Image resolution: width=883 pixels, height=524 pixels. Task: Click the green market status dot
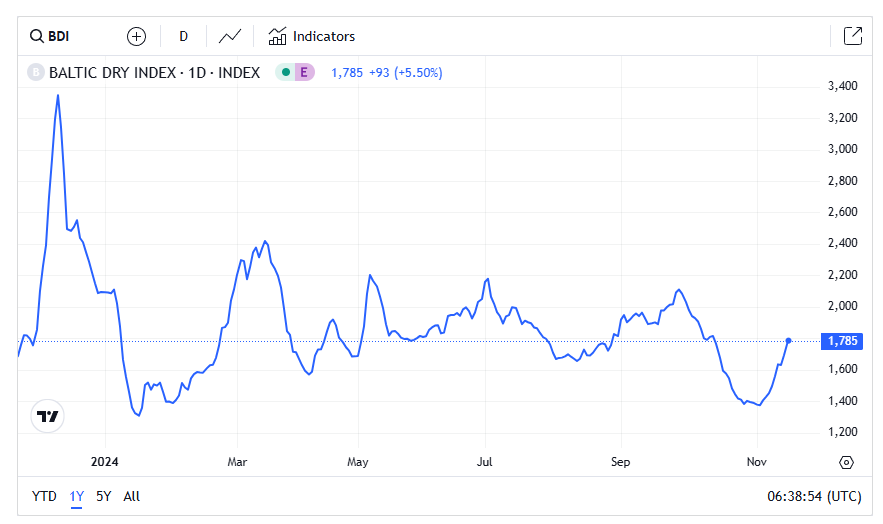click(x=286, y=72)
